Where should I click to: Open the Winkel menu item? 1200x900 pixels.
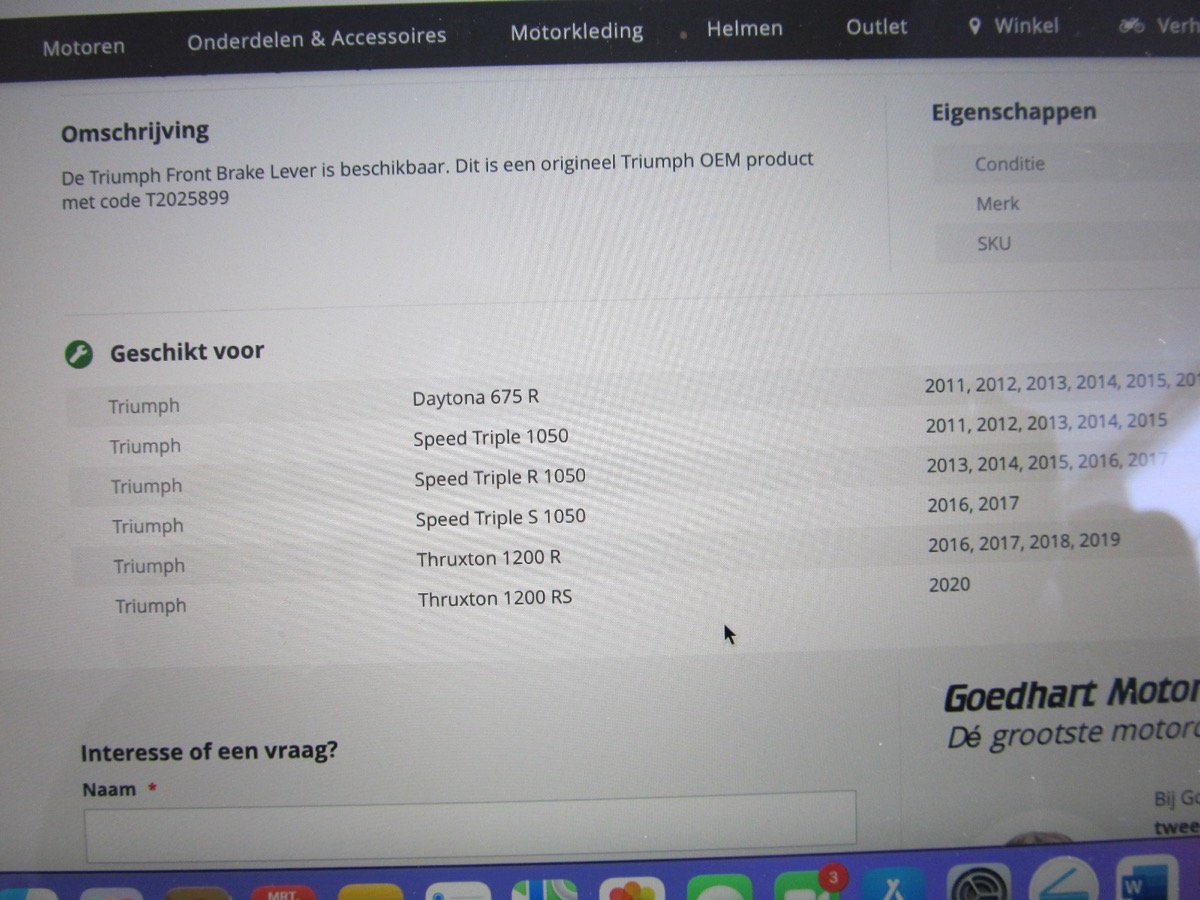click(1026, 26)
